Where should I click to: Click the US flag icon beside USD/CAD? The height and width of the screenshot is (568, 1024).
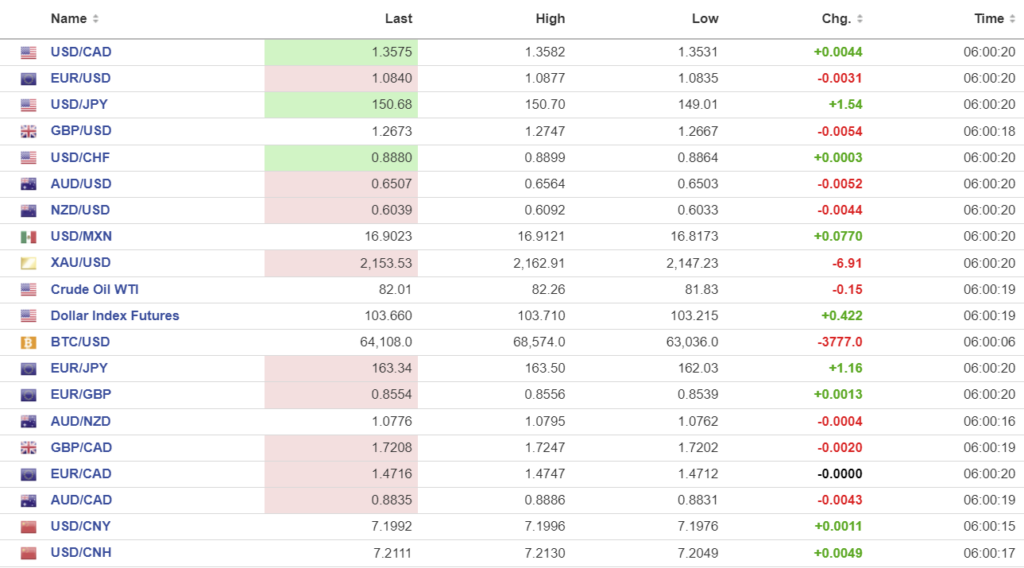28,52
